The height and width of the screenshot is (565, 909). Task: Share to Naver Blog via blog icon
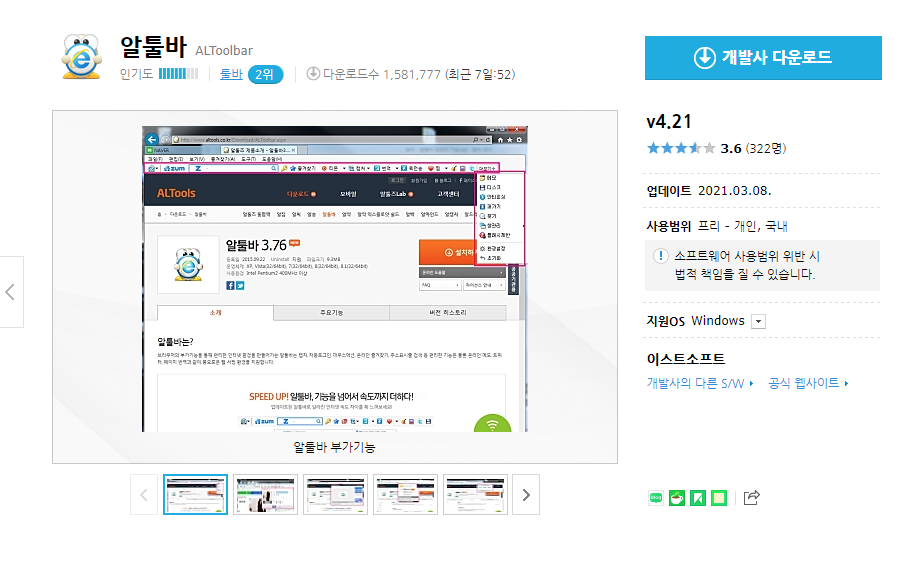(x=656, y=498)
